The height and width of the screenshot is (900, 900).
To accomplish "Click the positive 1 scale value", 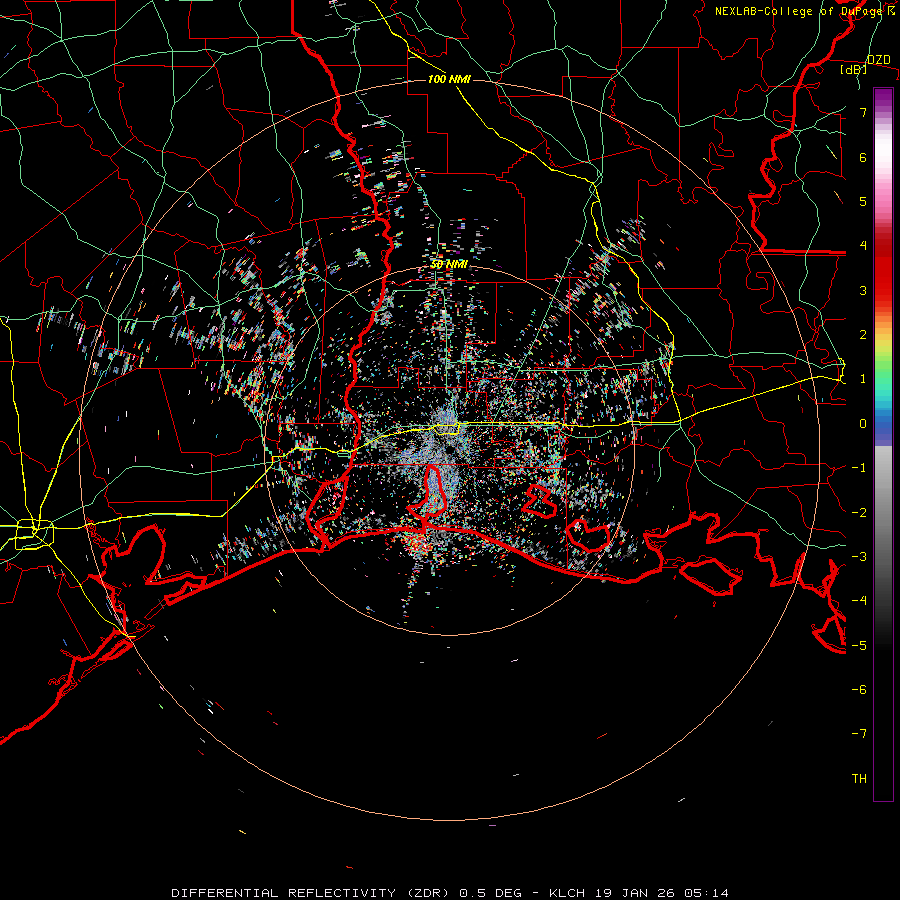I will tap(863, 379).
